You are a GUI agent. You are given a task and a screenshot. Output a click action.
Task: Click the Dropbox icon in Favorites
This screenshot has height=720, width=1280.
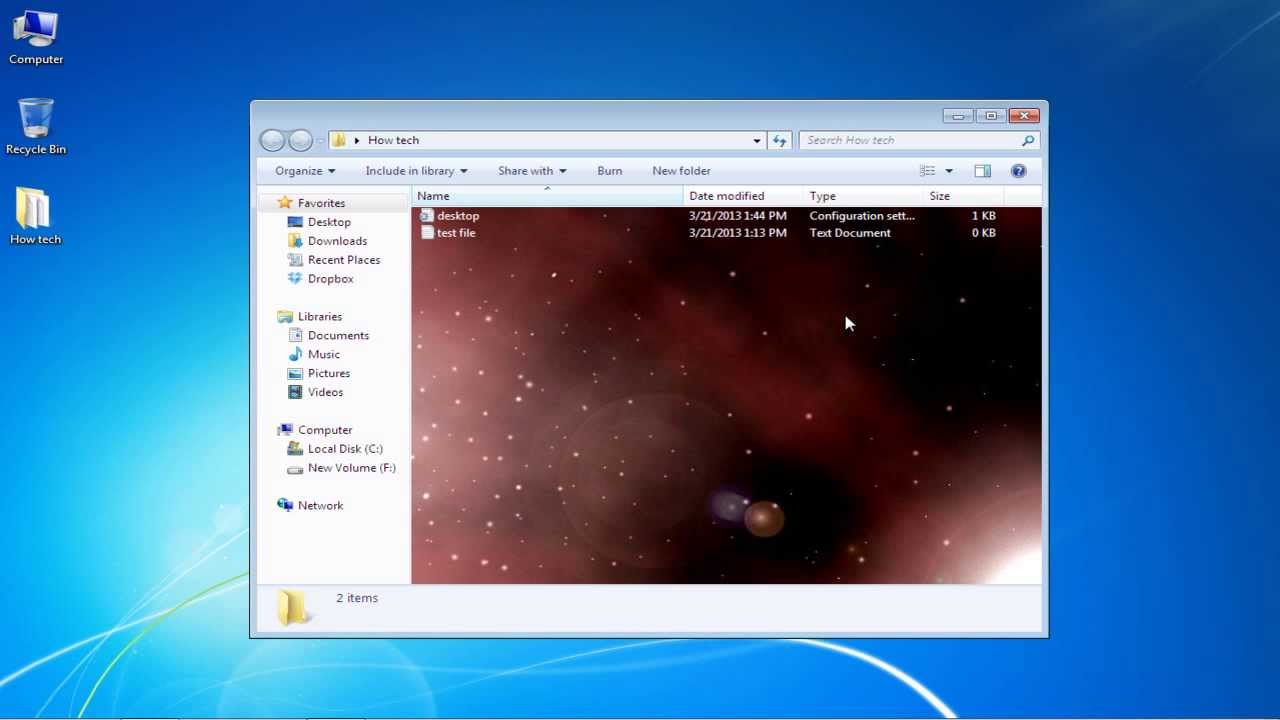pyautogui.click(x=295, y=279)
